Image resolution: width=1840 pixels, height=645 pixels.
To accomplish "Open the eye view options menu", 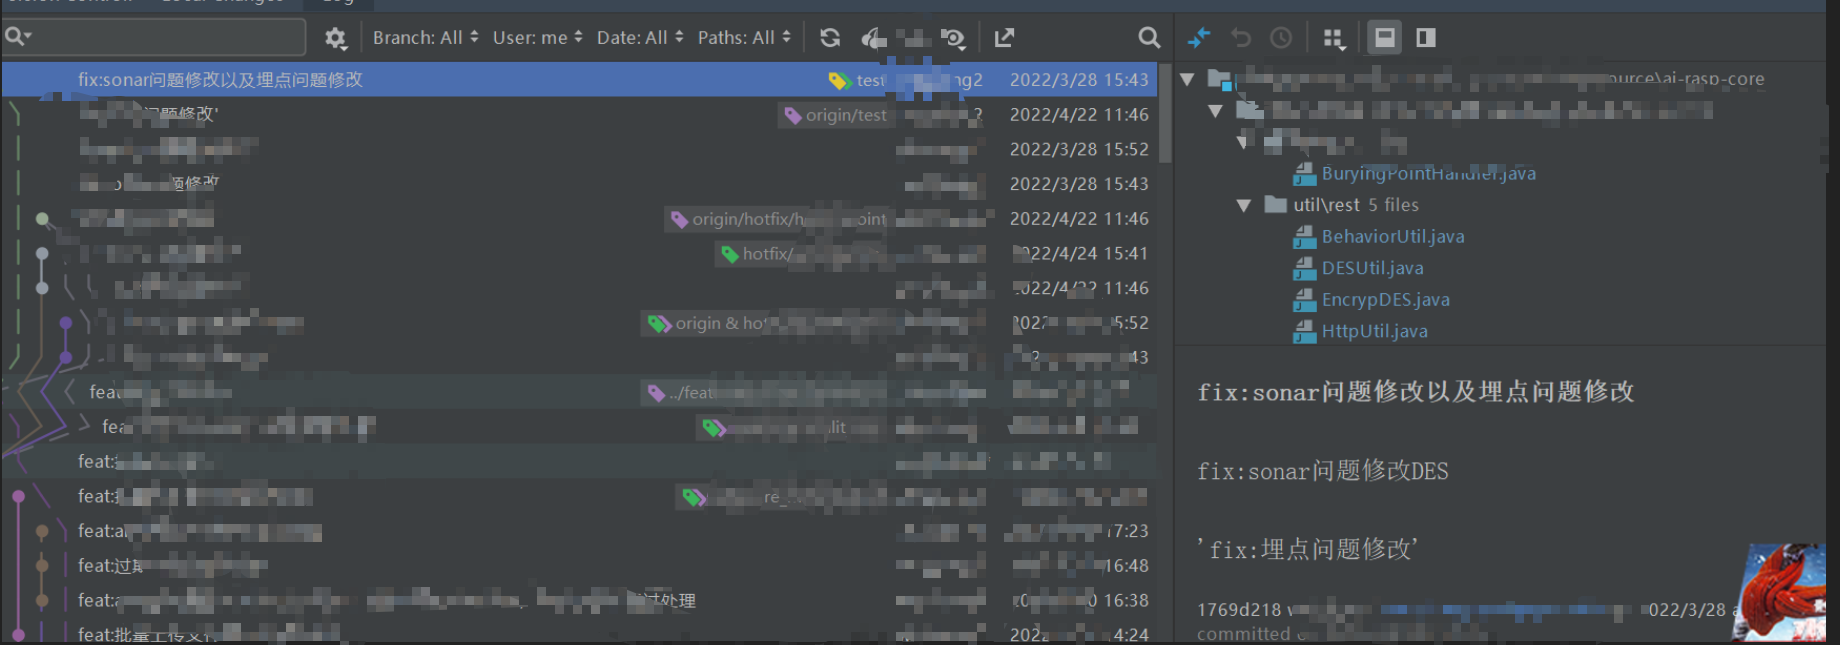I will tap(952, 38).
